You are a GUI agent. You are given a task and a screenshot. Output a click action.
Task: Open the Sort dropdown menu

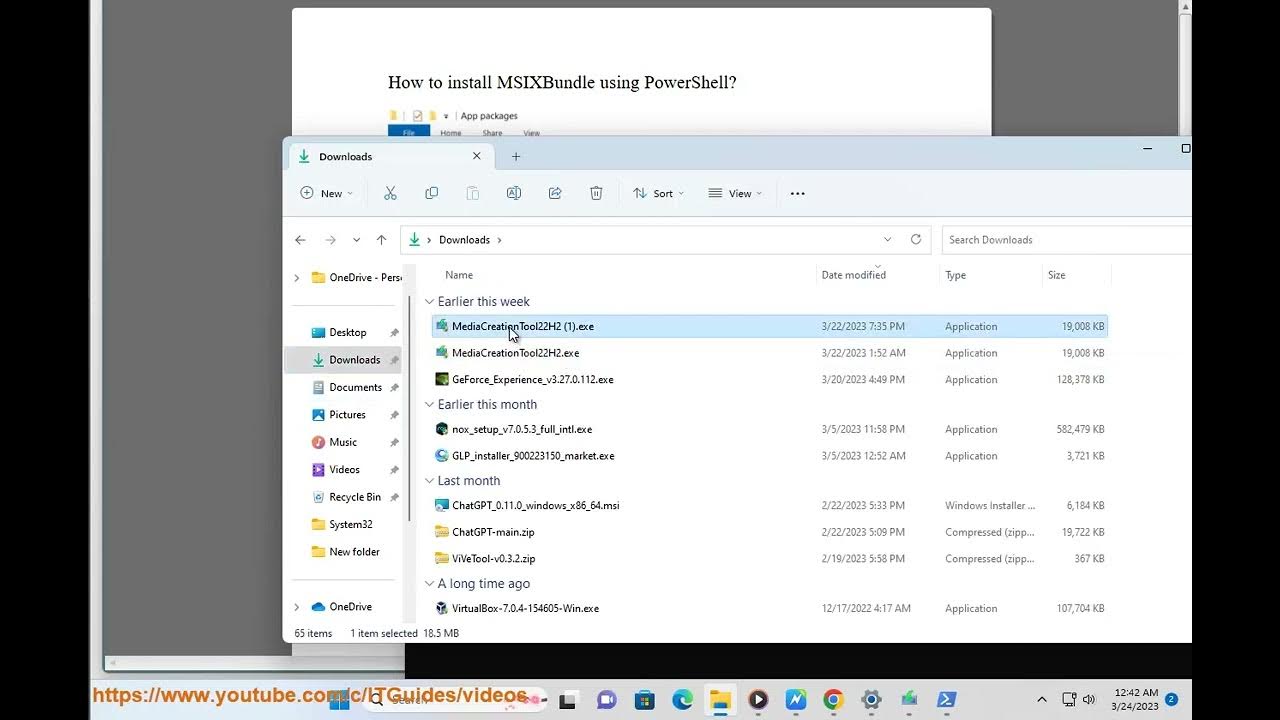pyautogui.click(x=658, y=193)
